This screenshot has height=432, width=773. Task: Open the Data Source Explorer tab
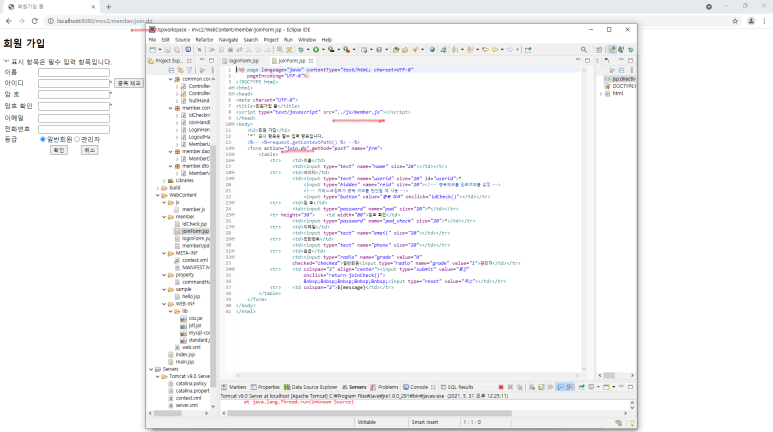311,387
